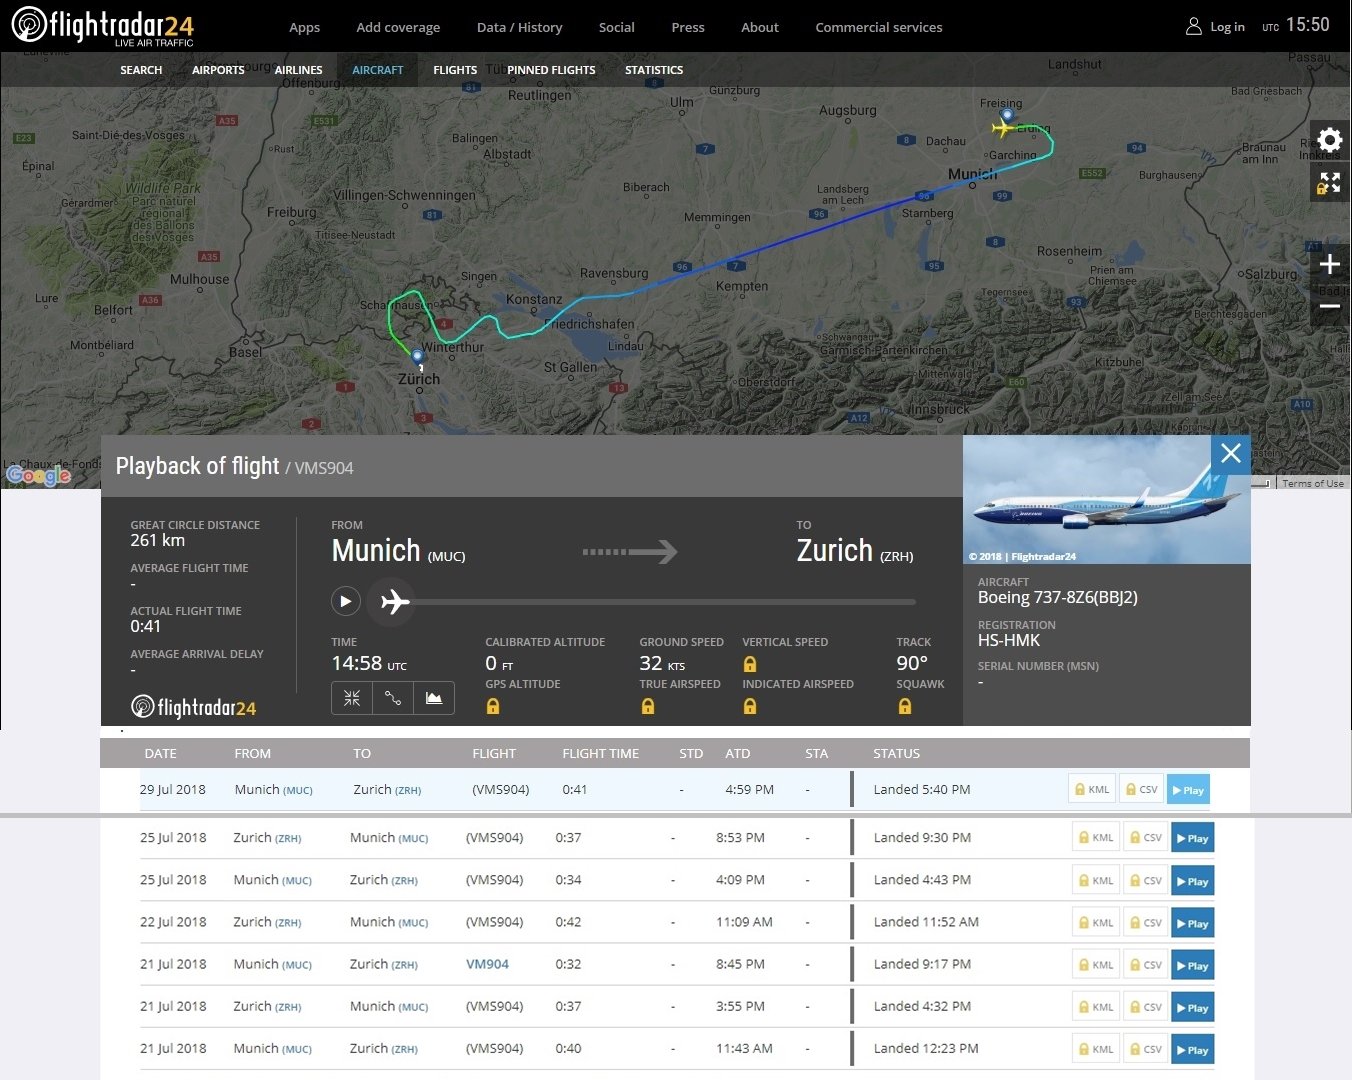Open map settings gear icon
1352x1080 pixels.
1330,140
